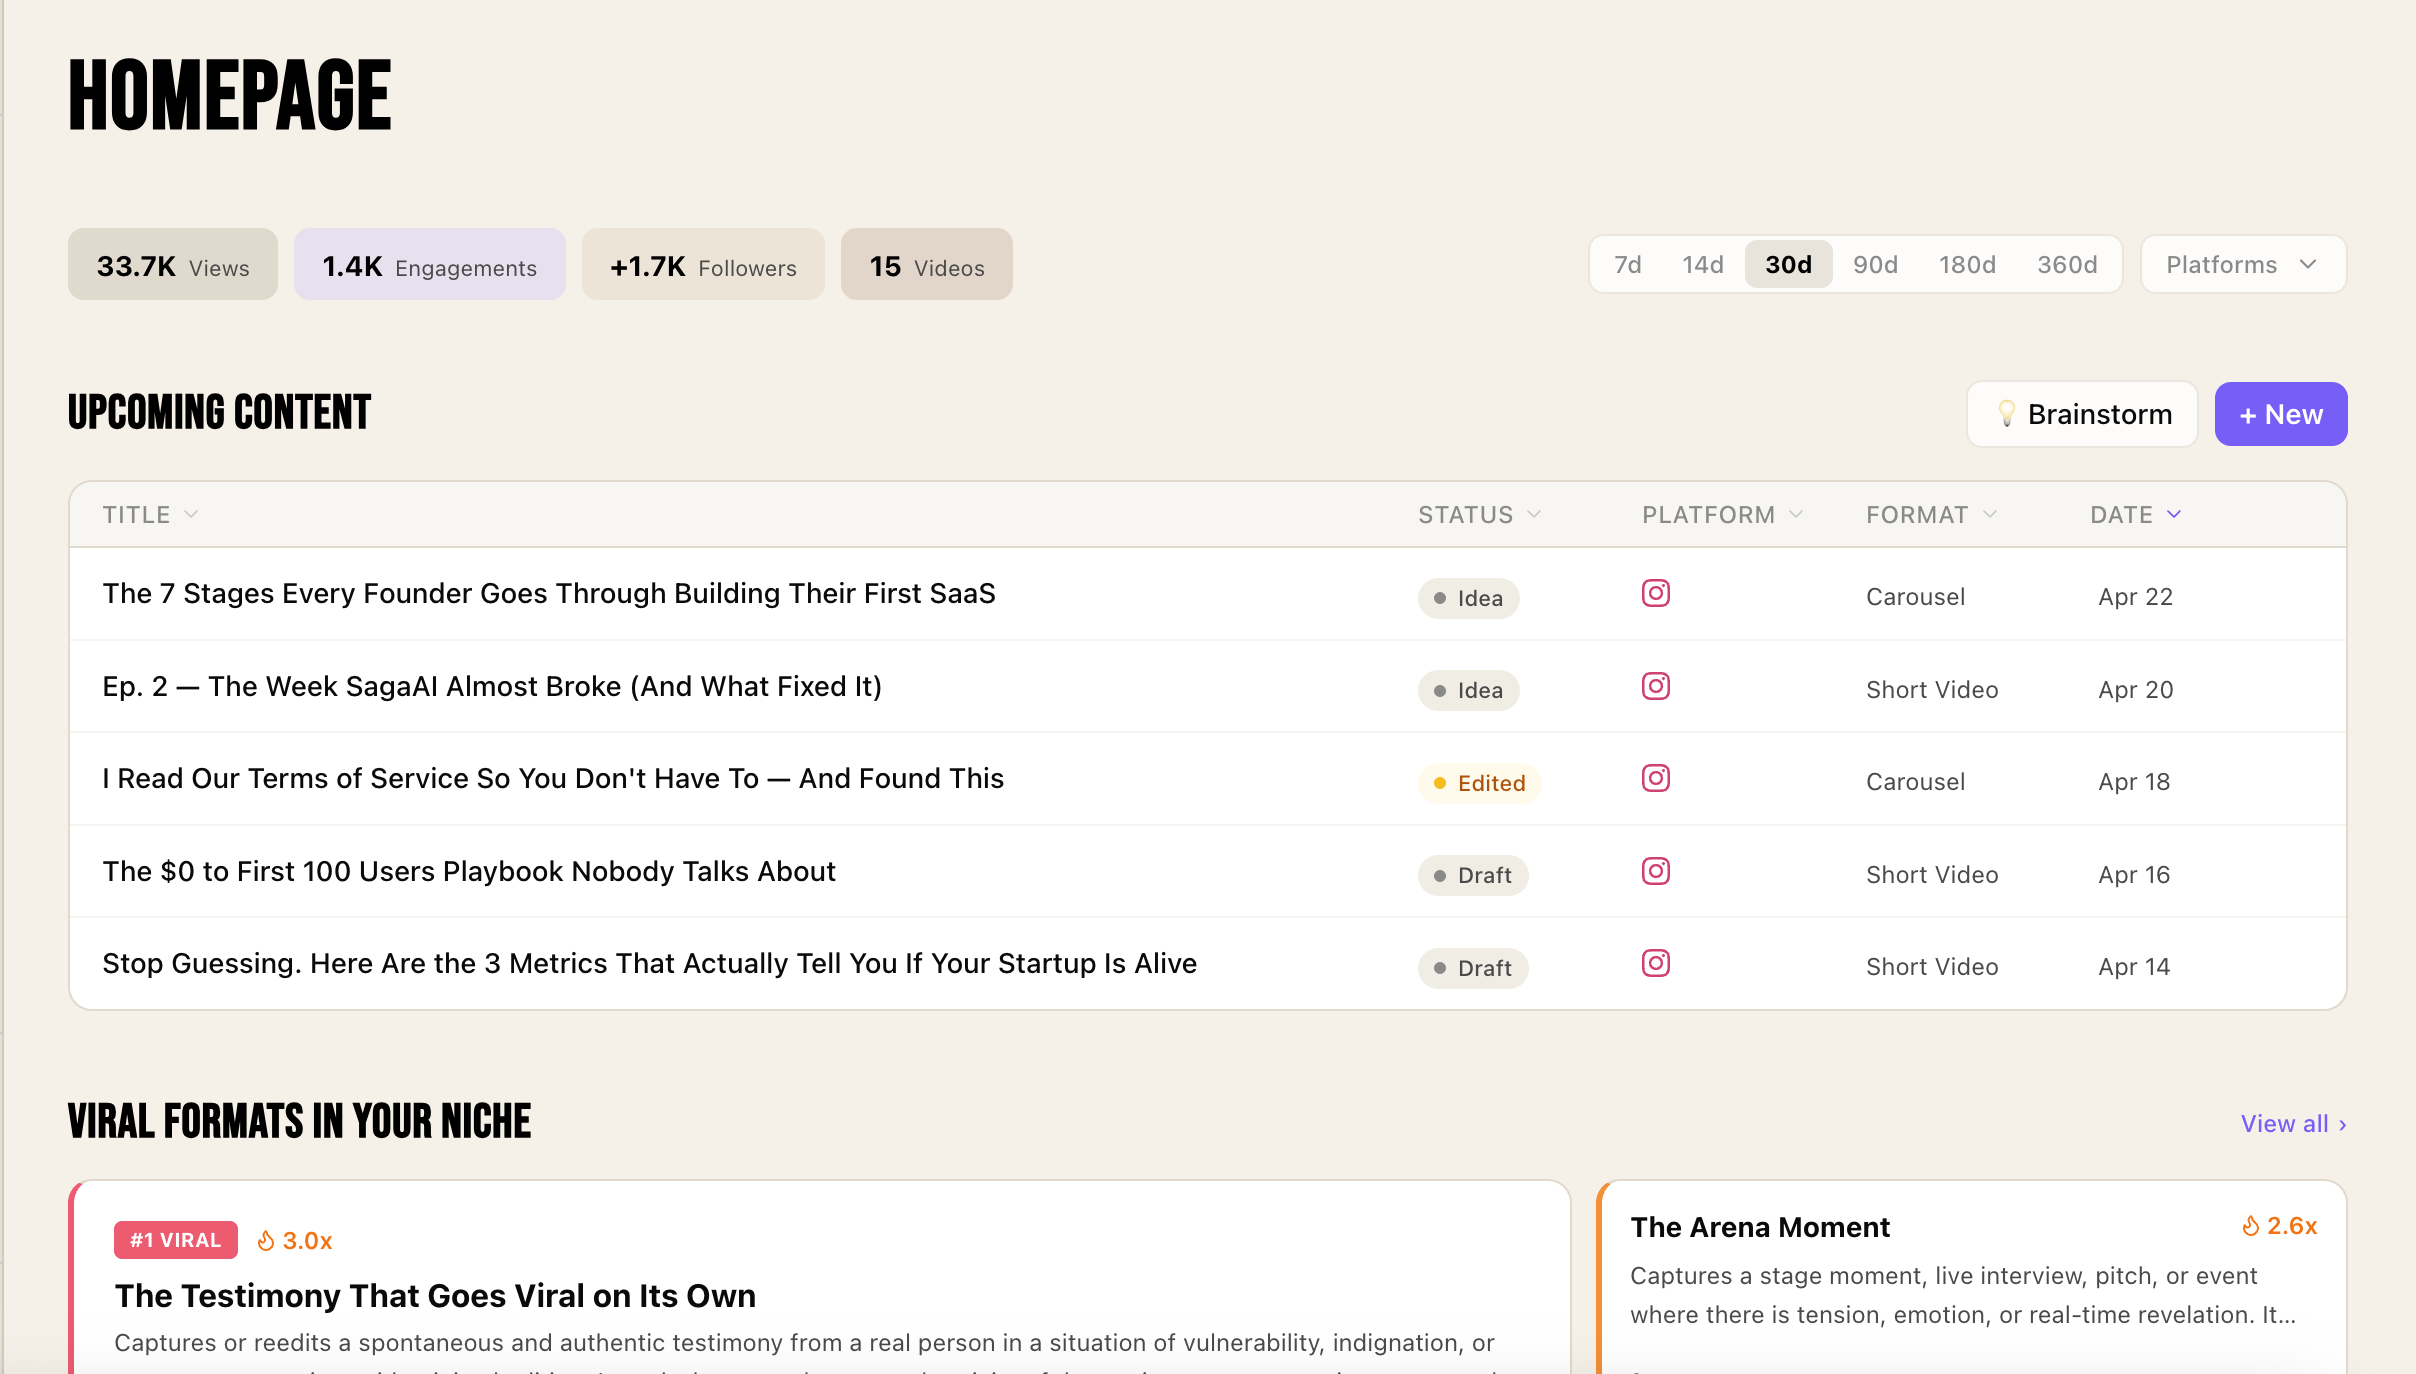Click Instagram icon on Apr 16 row
The width and height of the screenshot is (2416, 1374).
click(x=1656, y=871)
